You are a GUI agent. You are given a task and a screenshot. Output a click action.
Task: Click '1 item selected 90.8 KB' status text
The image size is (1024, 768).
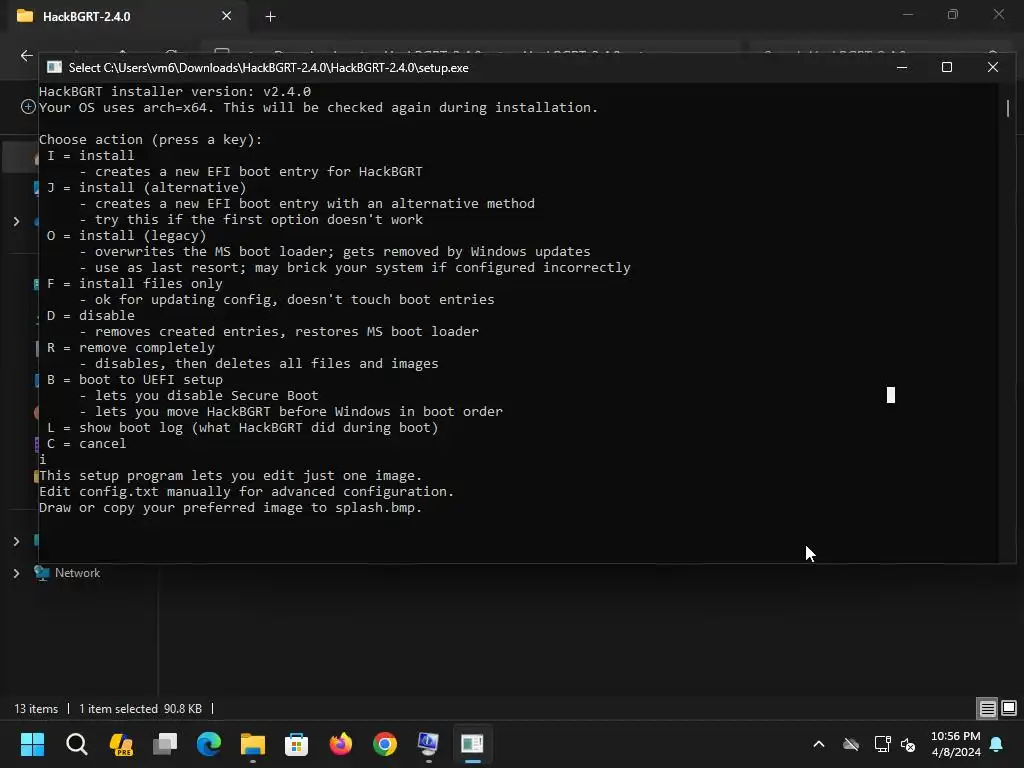(x=140, y=709)
